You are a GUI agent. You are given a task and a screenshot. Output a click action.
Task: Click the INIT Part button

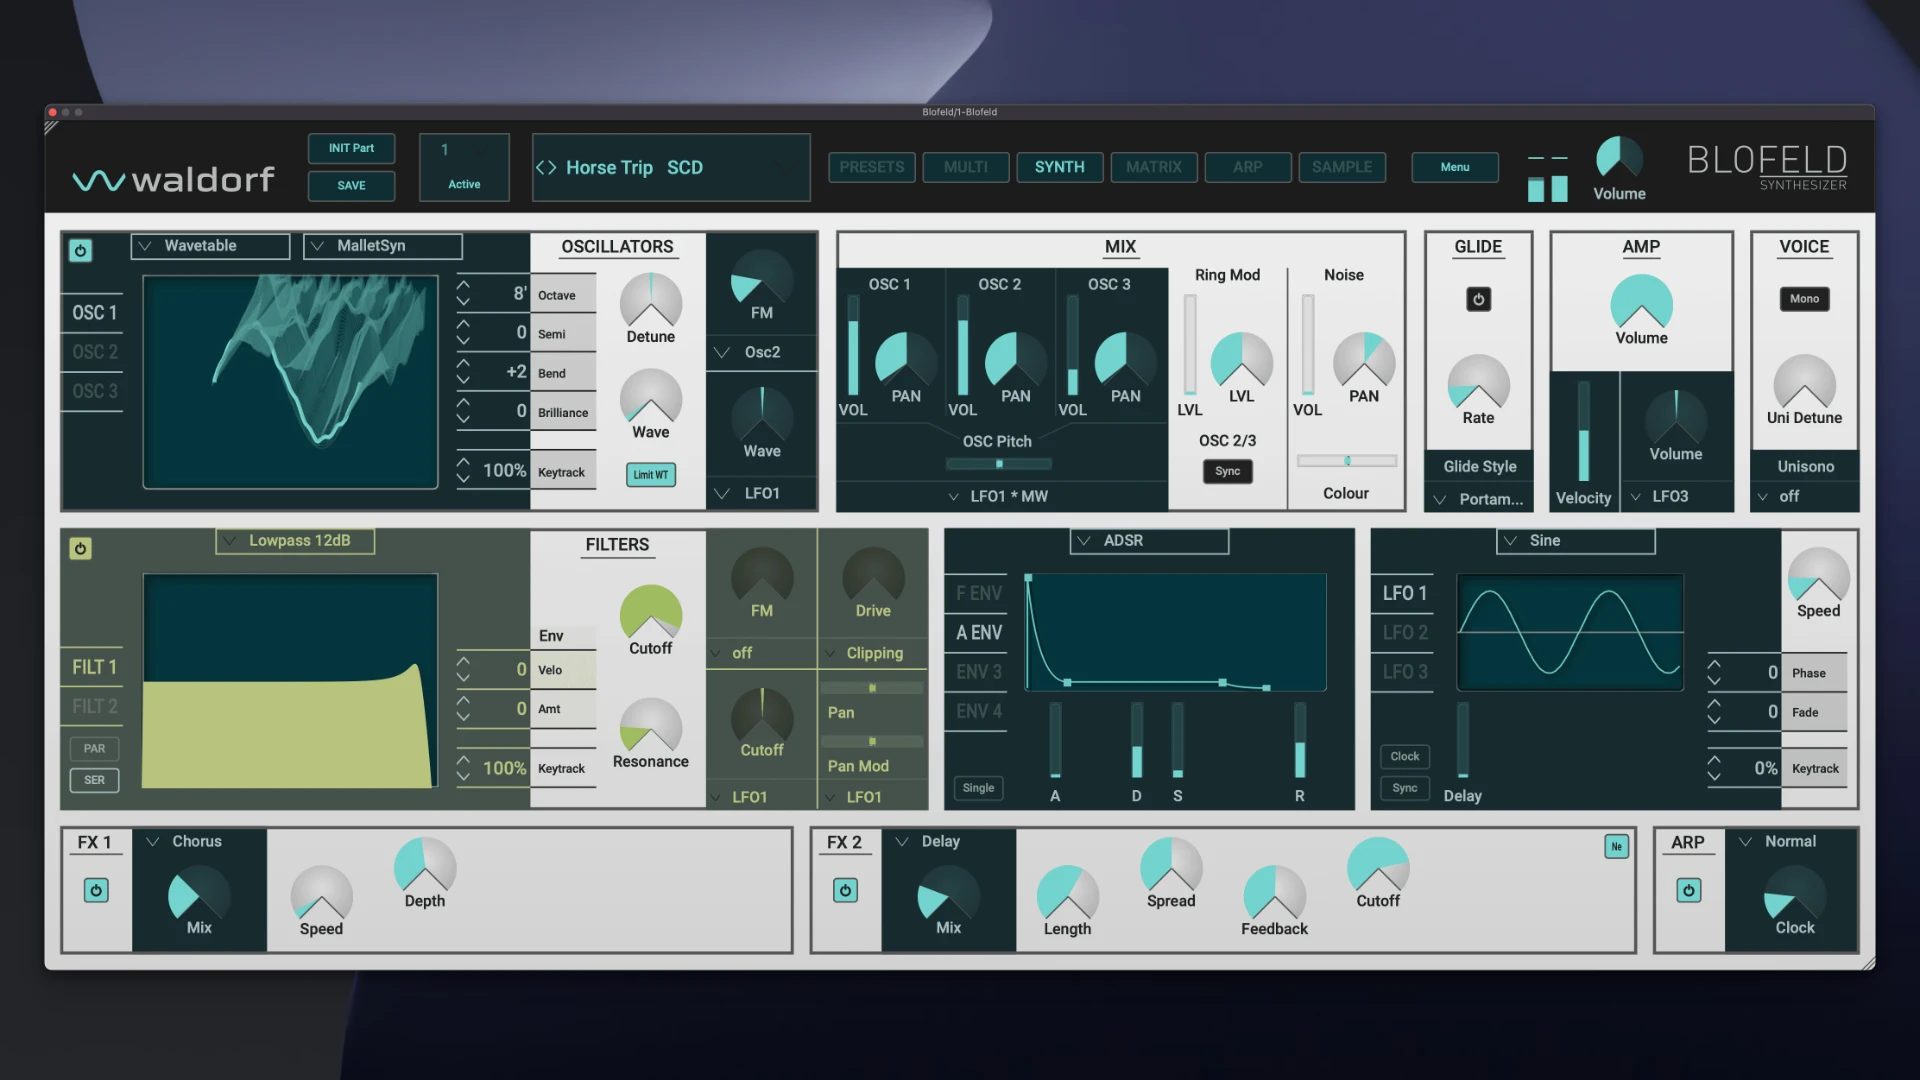tap(351, 148)
